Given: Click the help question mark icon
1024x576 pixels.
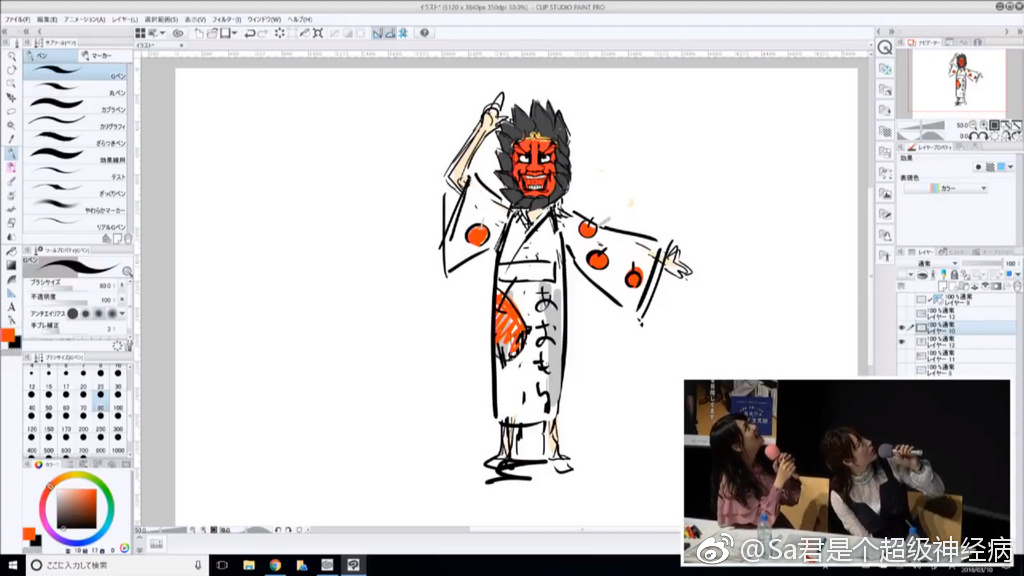Looking at the screenshot, I should coord(424,33).
